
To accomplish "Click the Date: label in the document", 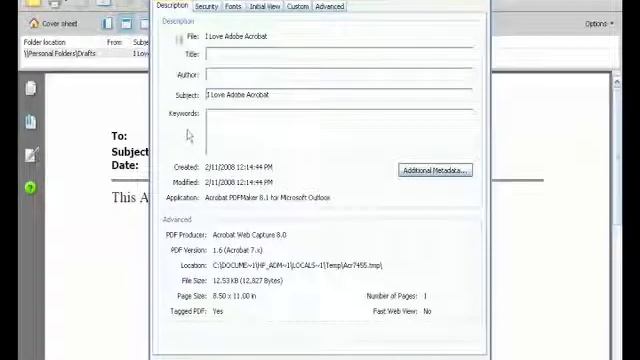I will click(125, 165).
